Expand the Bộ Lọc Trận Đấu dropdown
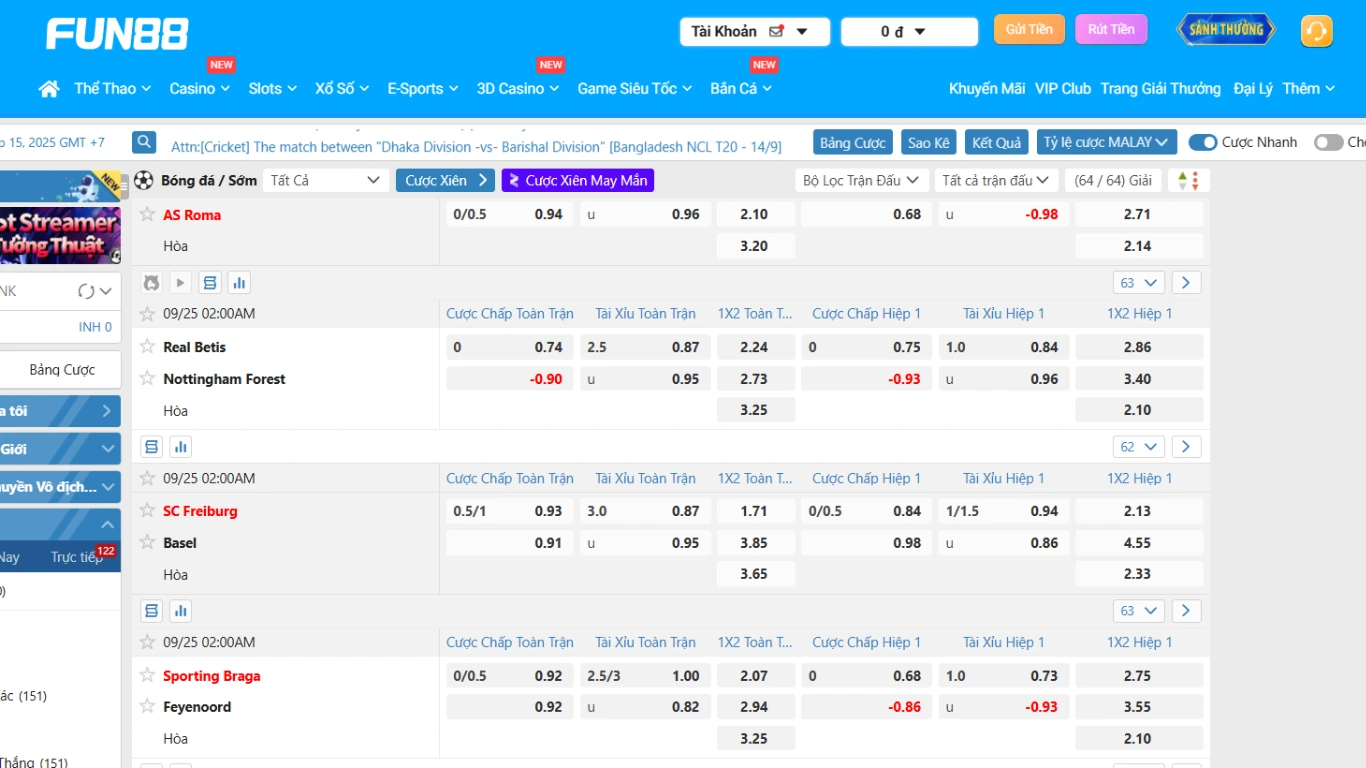This screenshot has height=768, width=1366. [x=860, y=181]
